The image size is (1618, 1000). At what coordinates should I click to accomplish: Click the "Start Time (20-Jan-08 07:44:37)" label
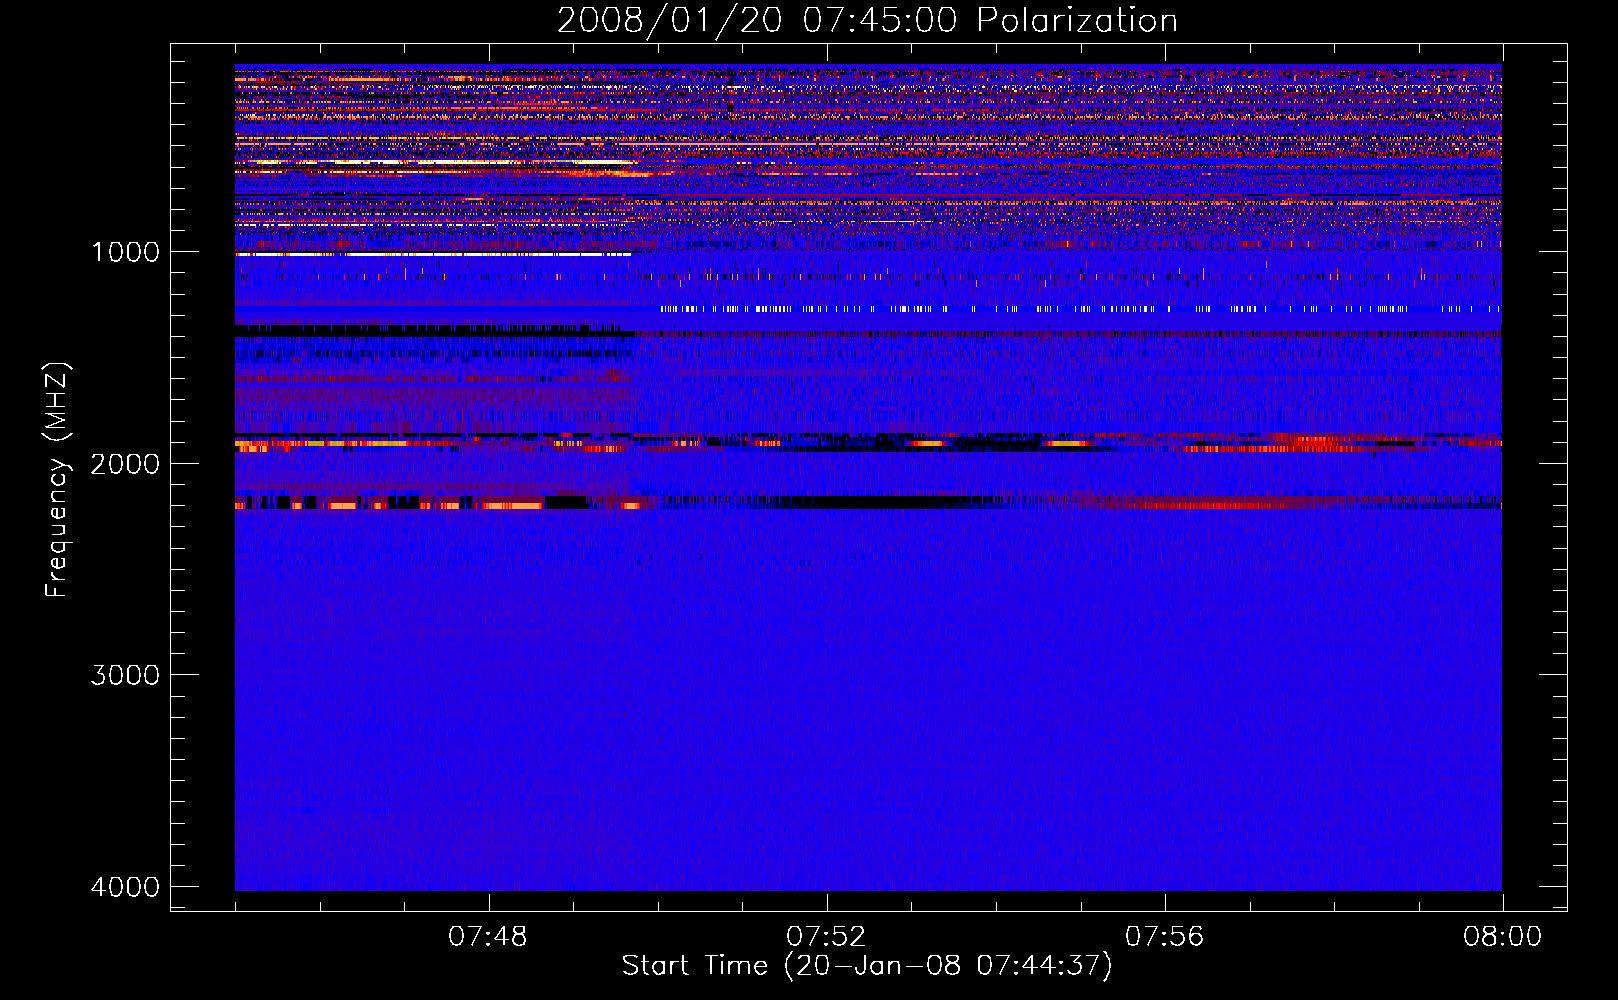(867, 966)
